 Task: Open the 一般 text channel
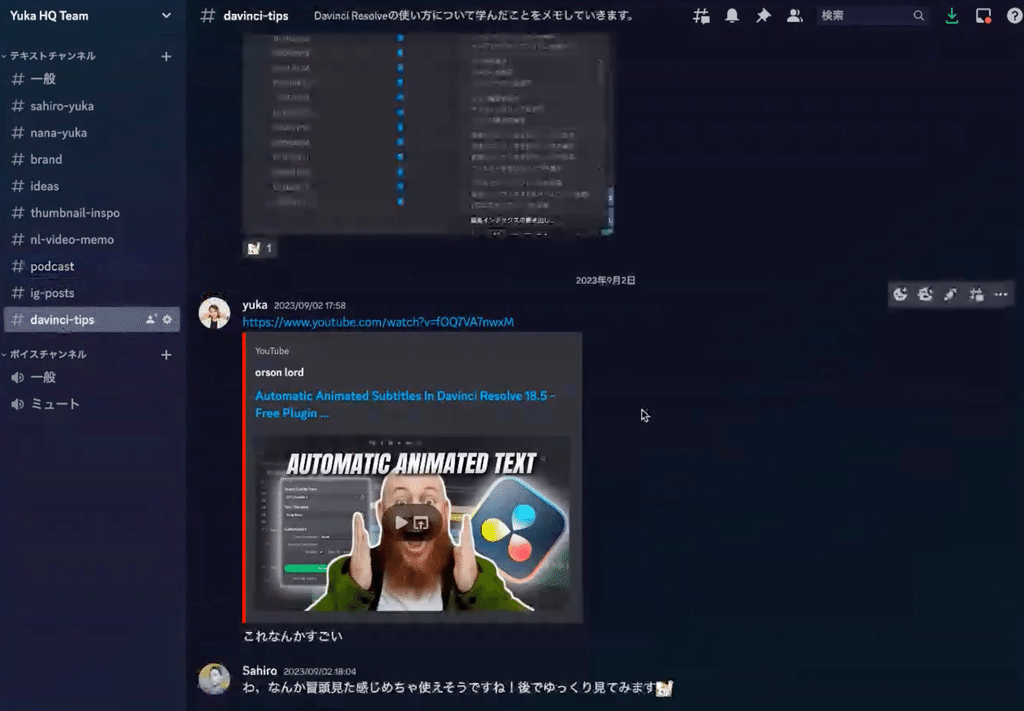pyautogui.click(x=91, y=79)
